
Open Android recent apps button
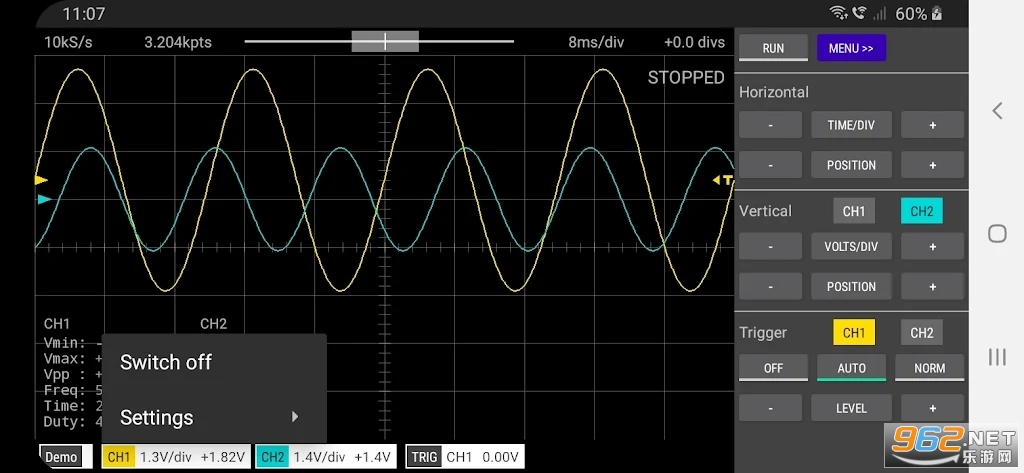coord(997,357)
